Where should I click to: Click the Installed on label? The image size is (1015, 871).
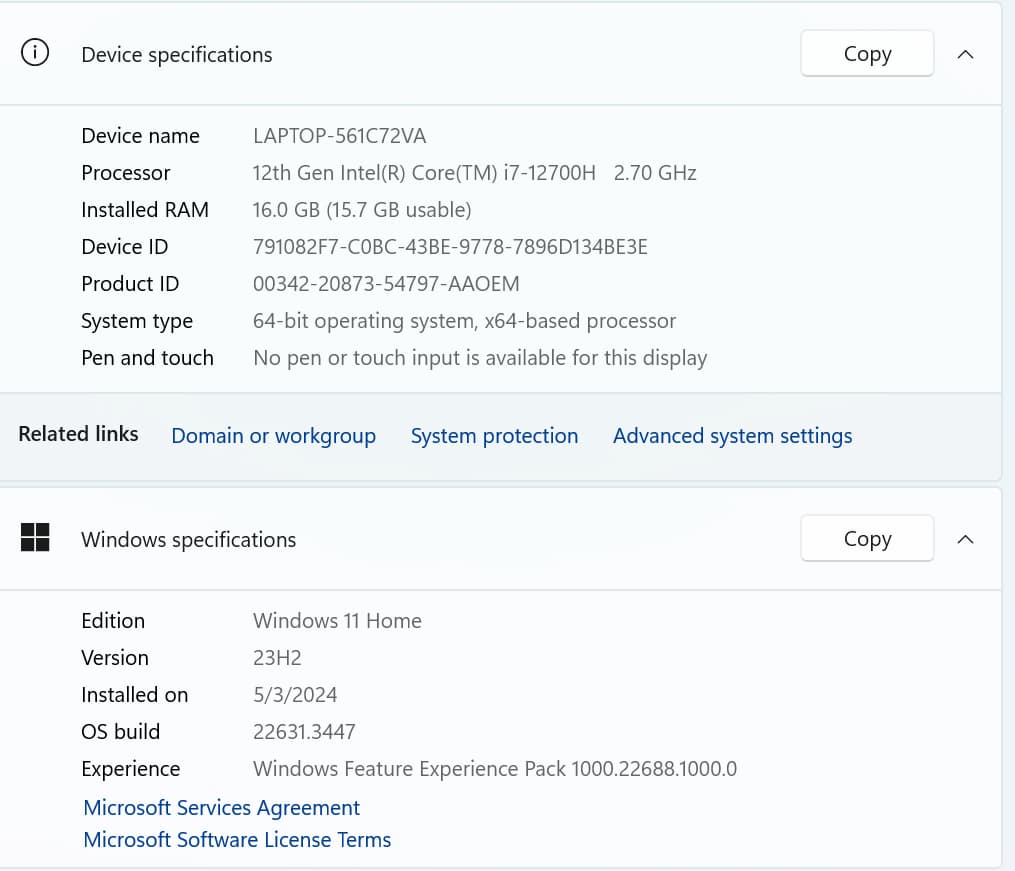click(135, 695)
